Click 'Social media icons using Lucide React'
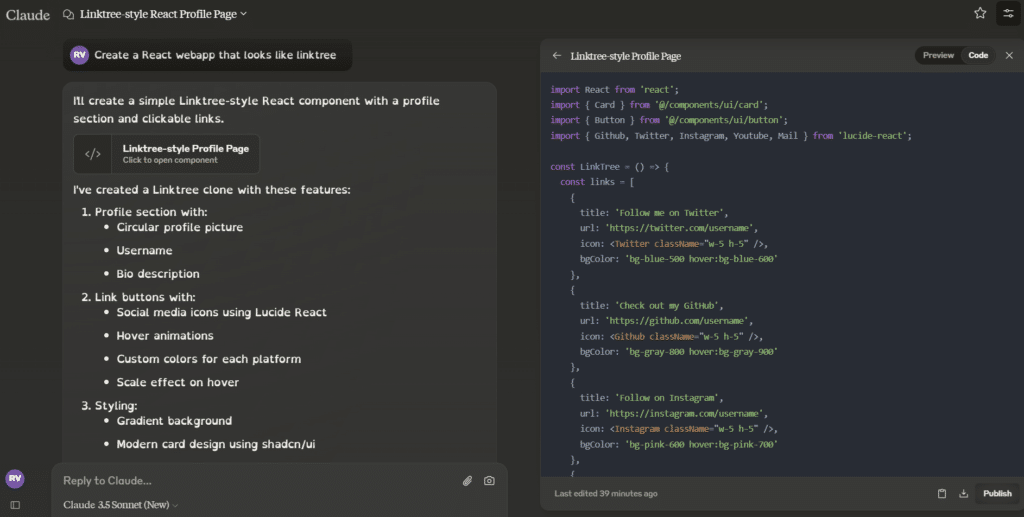Screen dimensions: 1024x517 pos(221,313)
